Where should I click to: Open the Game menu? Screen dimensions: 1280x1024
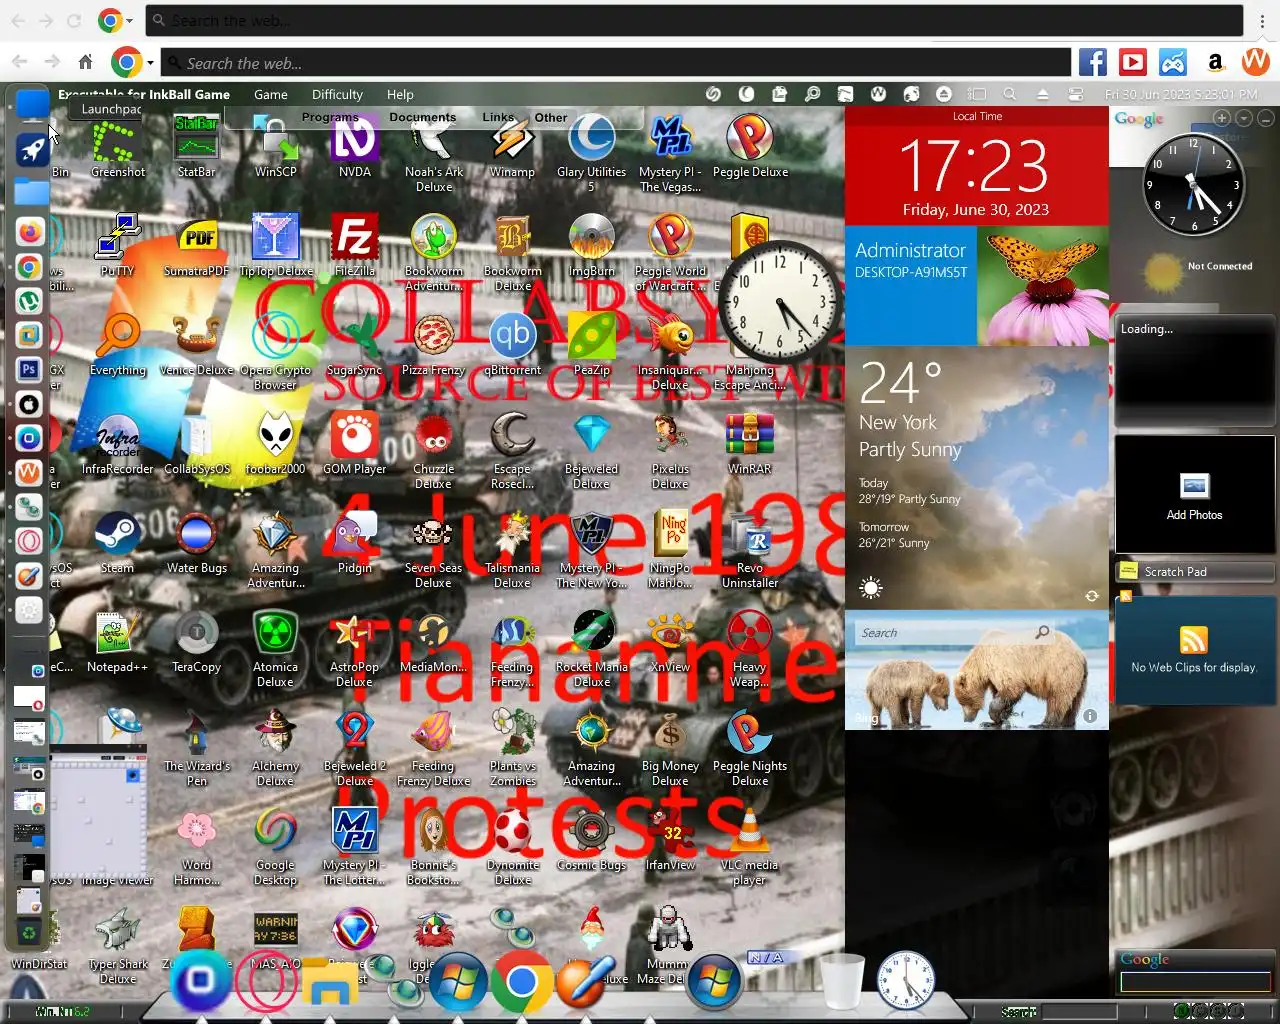tap(270, 94)
